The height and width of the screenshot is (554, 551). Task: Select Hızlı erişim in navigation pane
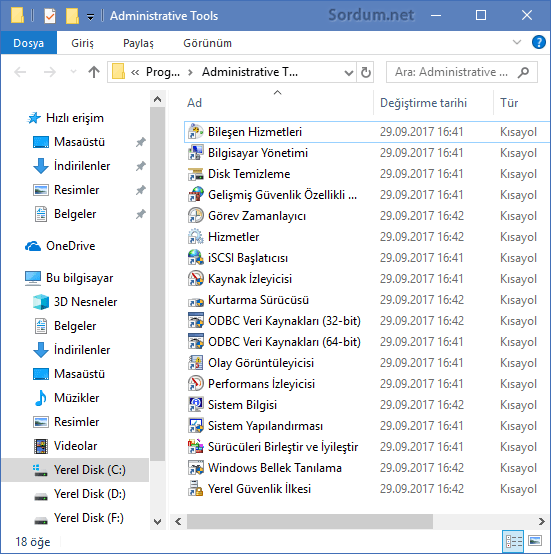click(x=65, y=118)
